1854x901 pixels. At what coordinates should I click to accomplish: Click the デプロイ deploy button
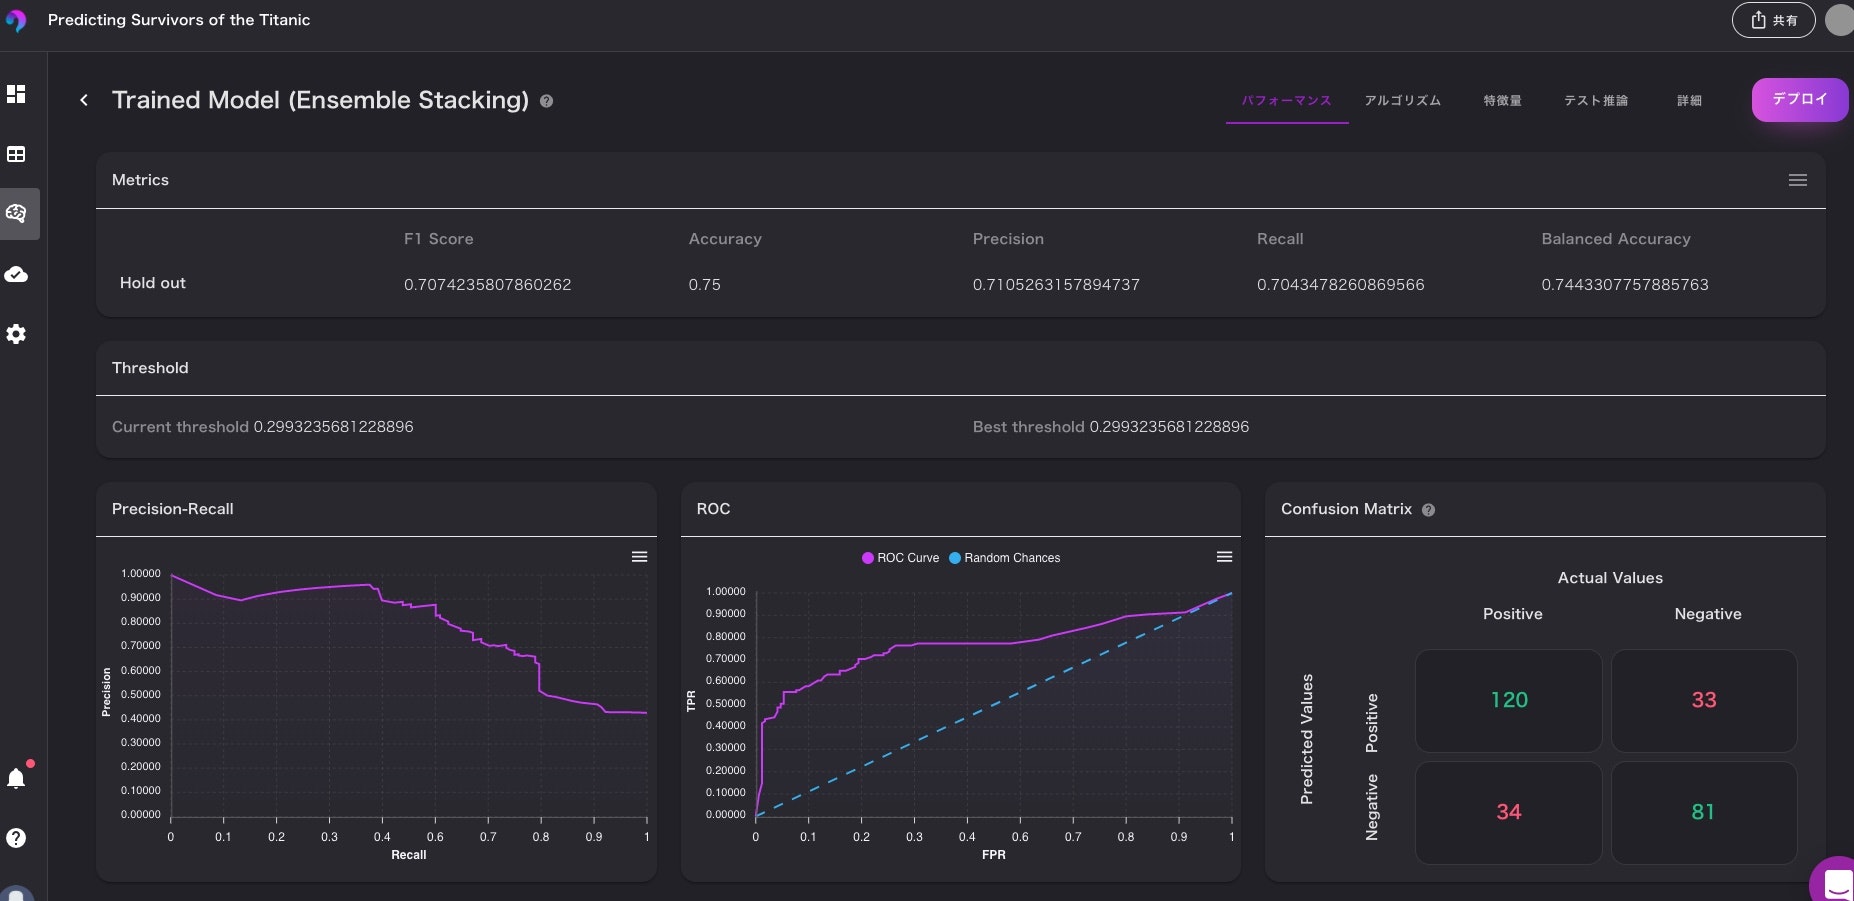point(1799,100)
